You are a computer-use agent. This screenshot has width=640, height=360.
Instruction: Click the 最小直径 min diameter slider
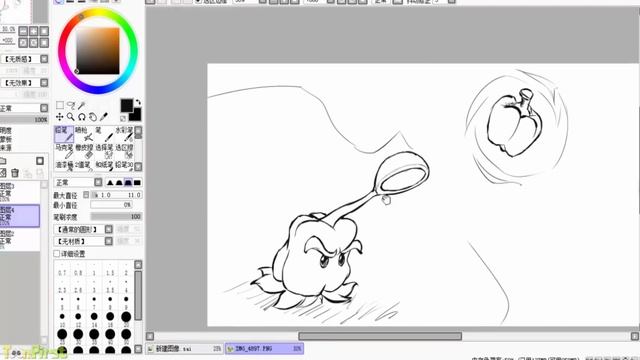tap(111, 205)
